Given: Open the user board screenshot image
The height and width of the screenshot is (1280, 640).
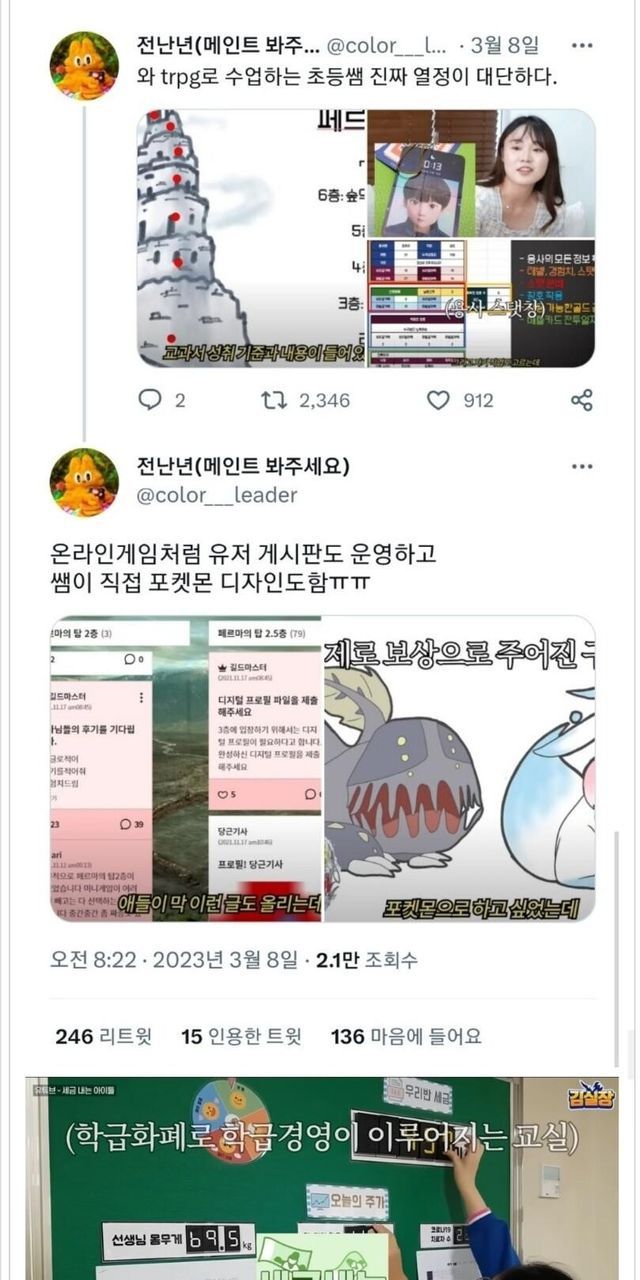Looking at the screenshot, I should pos(186,769).
